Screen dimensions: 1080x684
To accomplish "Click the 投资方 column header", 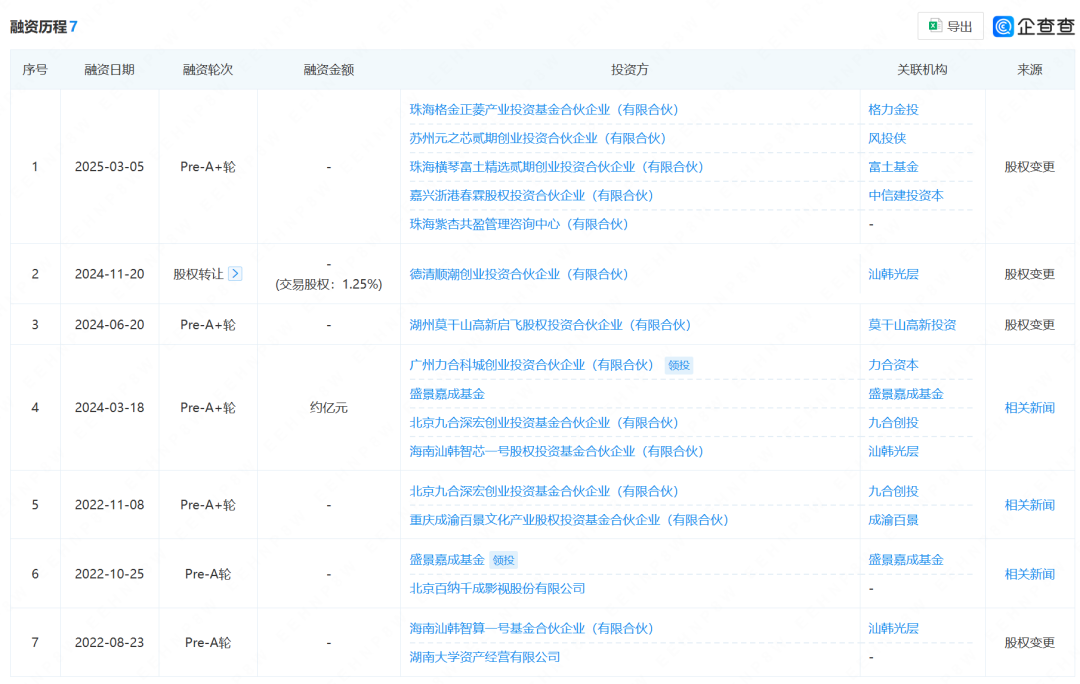I will coord(630,70).
